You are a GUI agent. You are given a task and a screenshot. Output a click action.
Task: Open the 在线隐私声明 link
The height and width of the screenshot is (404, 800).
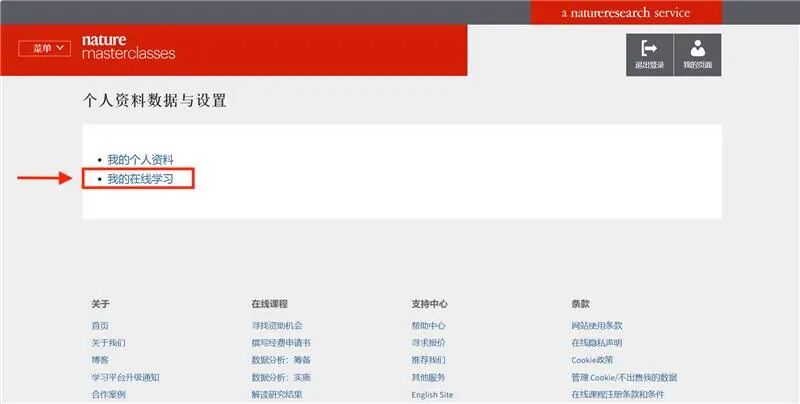(597, 343)
